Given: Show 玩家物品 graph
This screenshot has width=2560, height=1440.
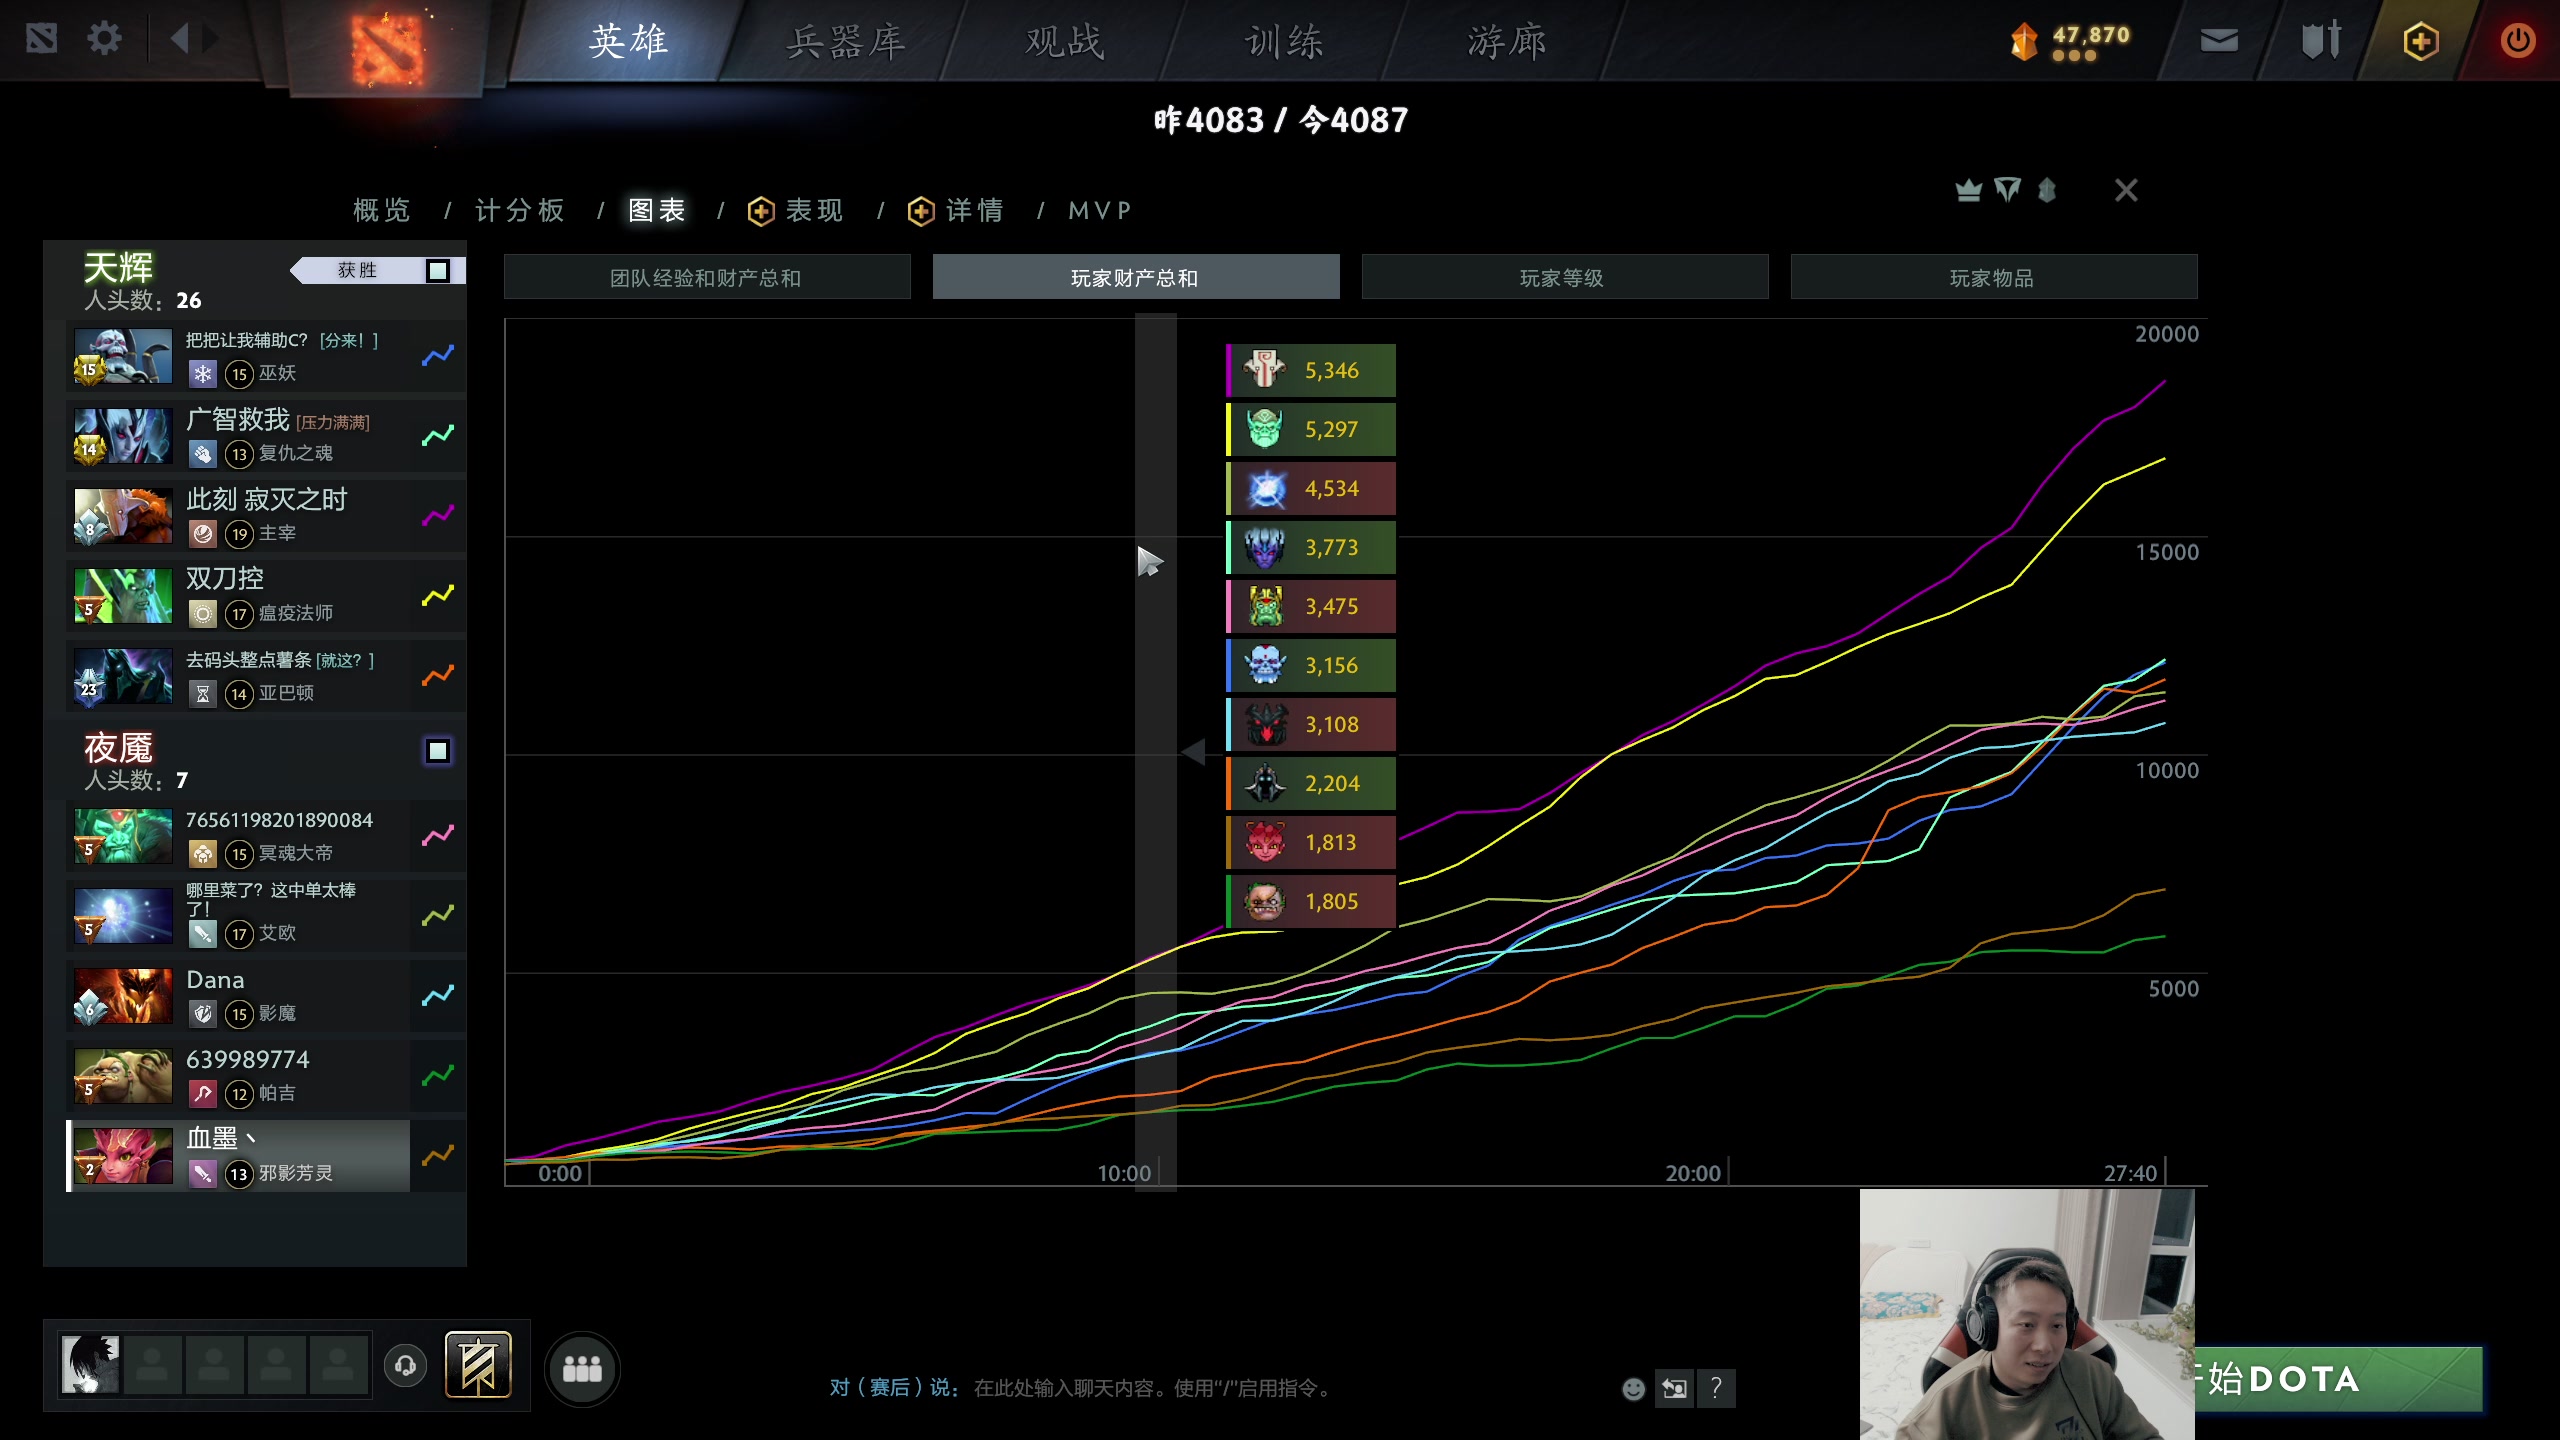Looking at the screenshot, I should 1993,277.
